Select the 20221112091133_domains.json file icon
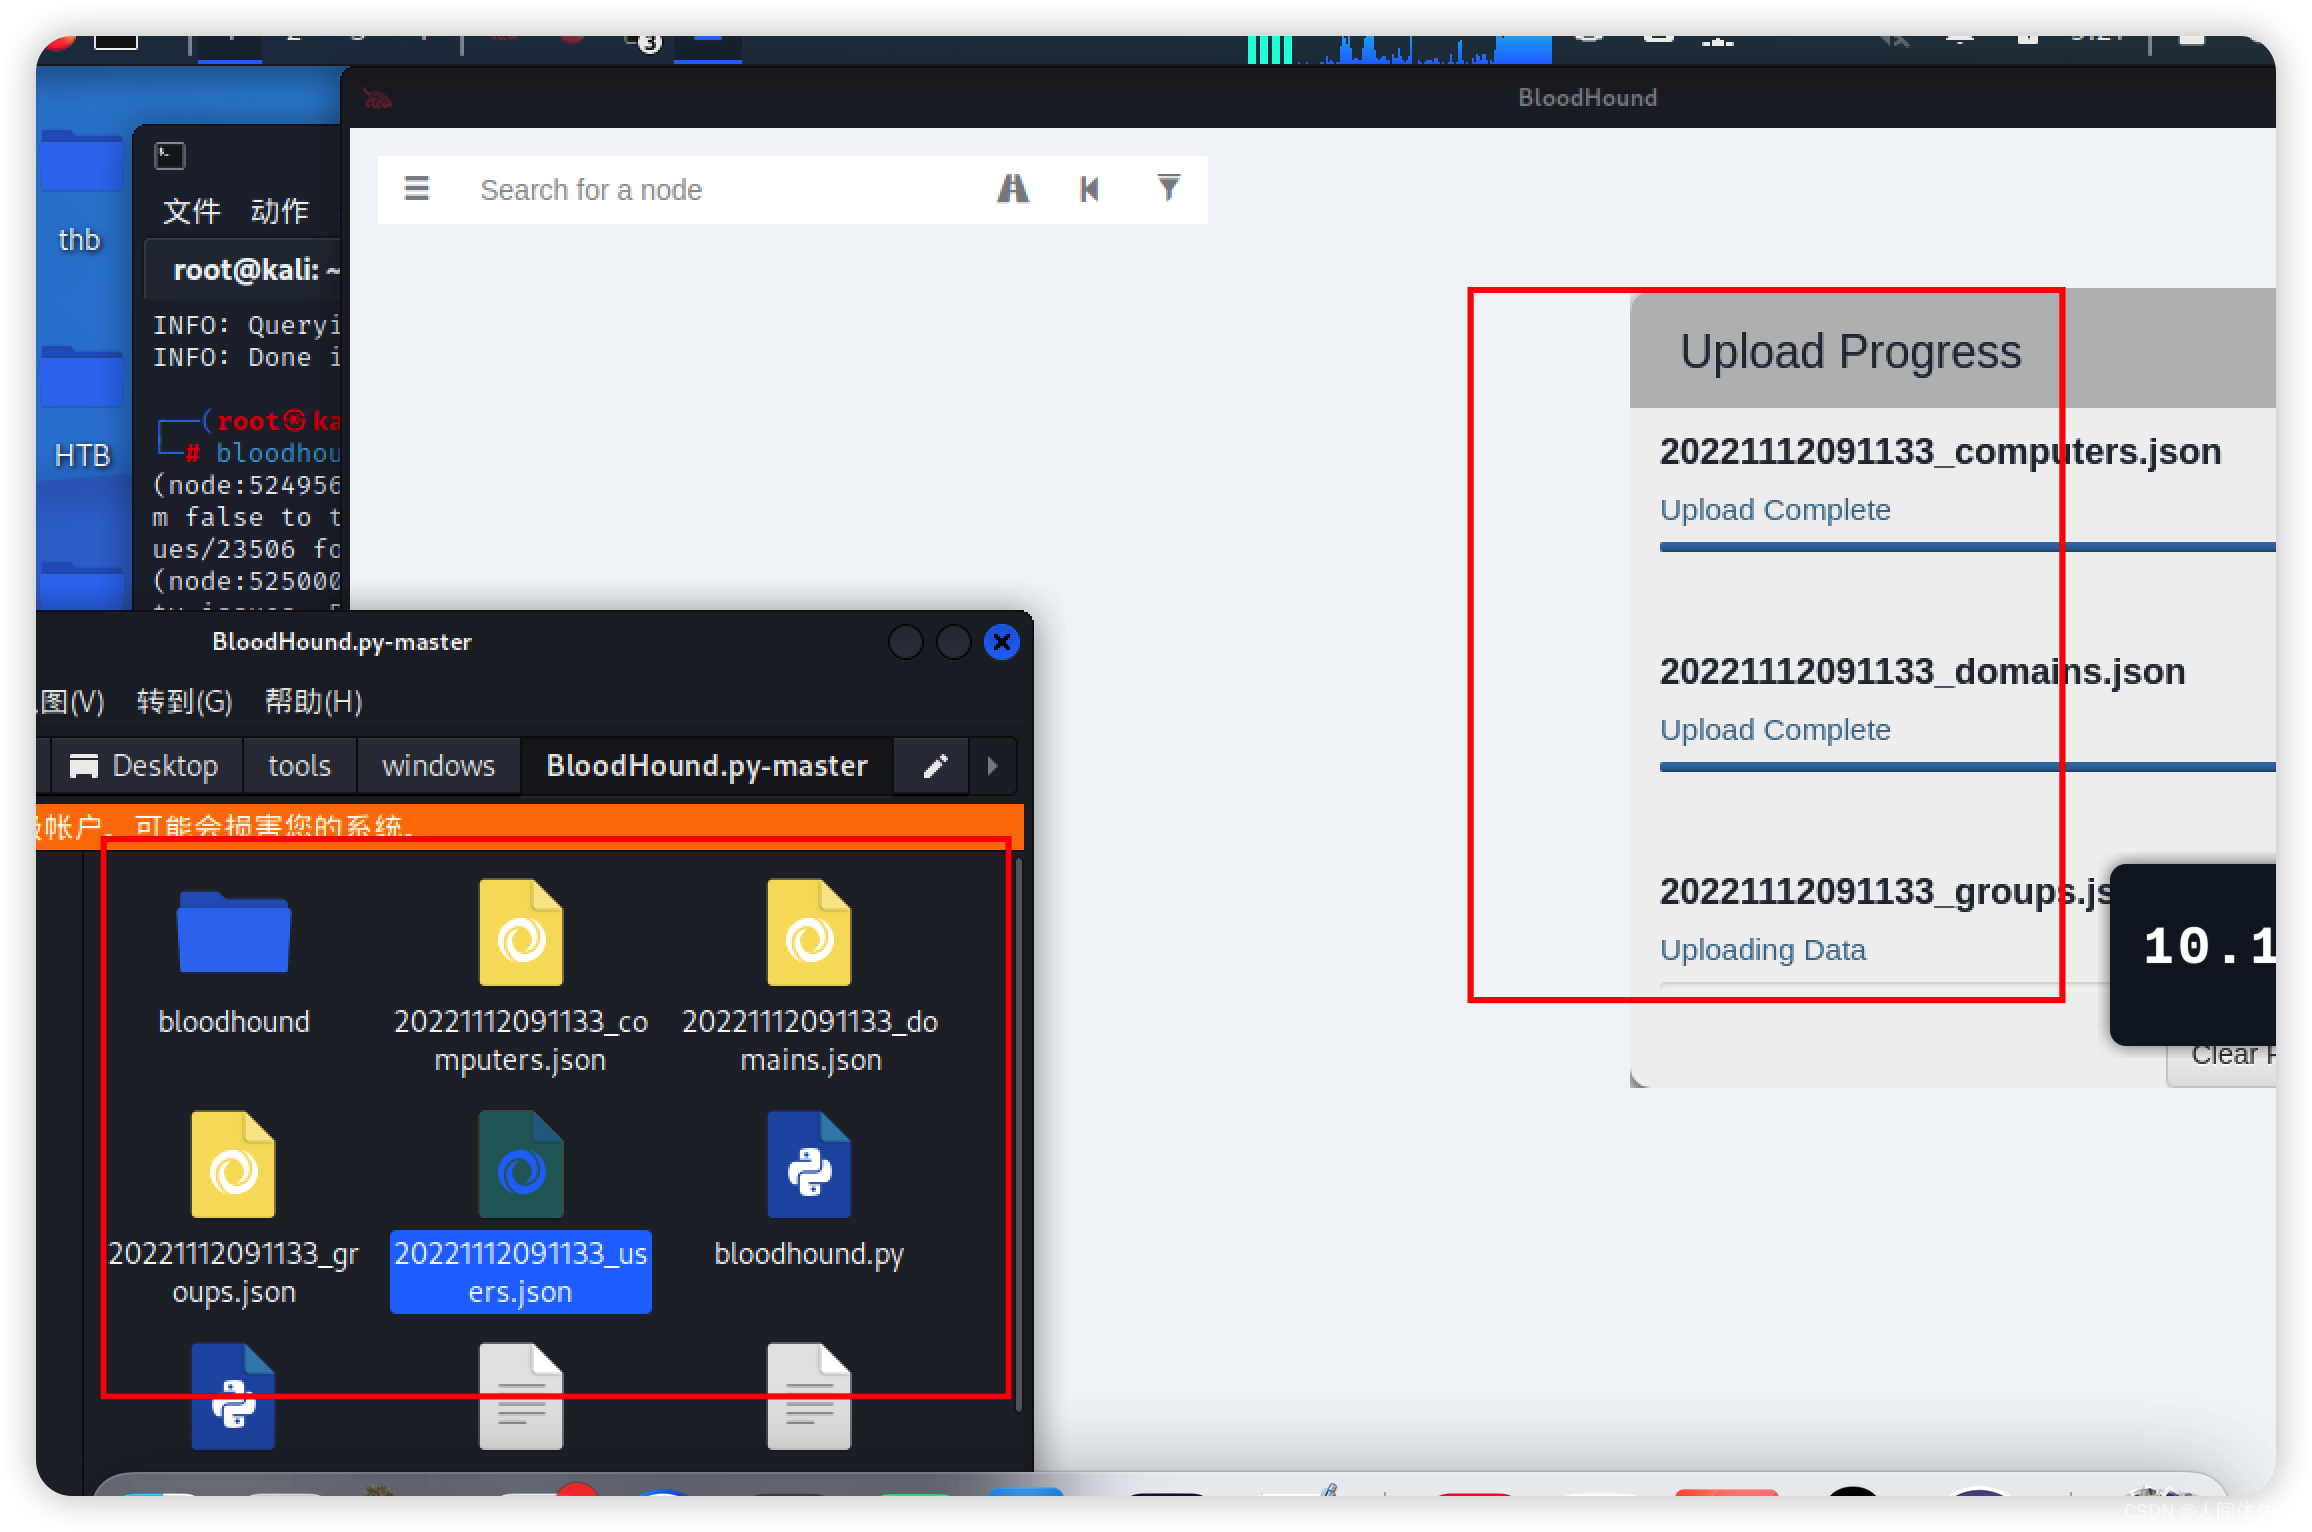This screenshot has width=2312, height=1532. pos(809,933)
